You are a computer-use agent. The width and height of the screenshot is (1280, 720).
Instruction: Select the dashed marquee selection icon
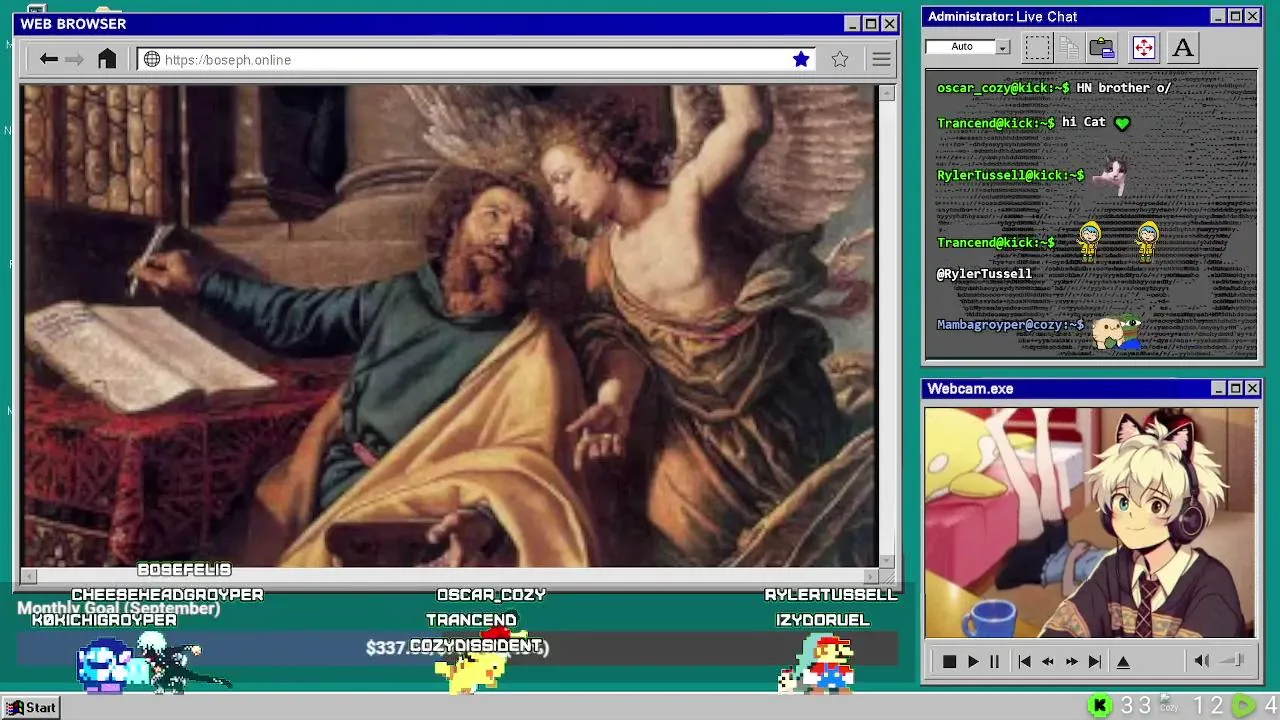point(1037,47)
